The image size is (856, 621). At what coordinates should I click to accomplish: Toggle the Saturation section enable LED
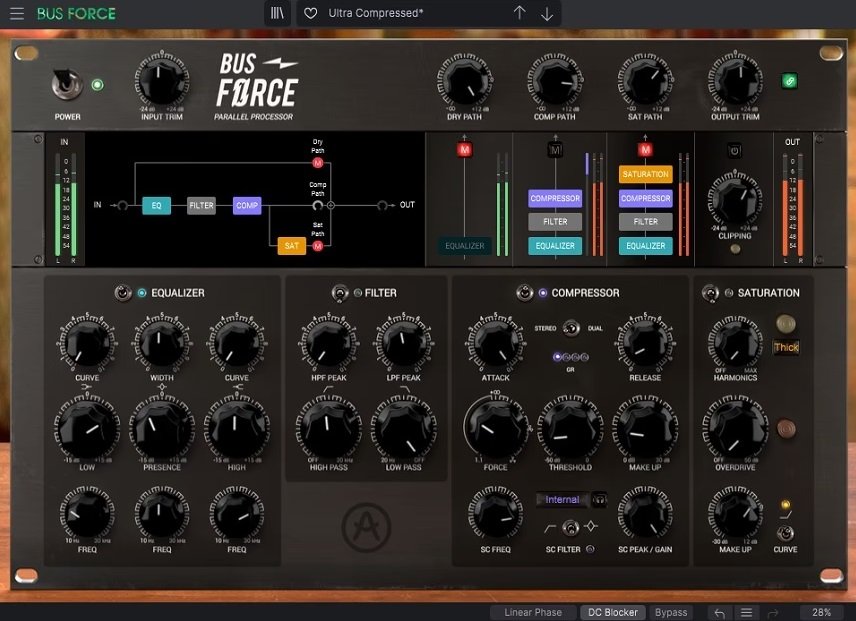click(x=729, y=293)
